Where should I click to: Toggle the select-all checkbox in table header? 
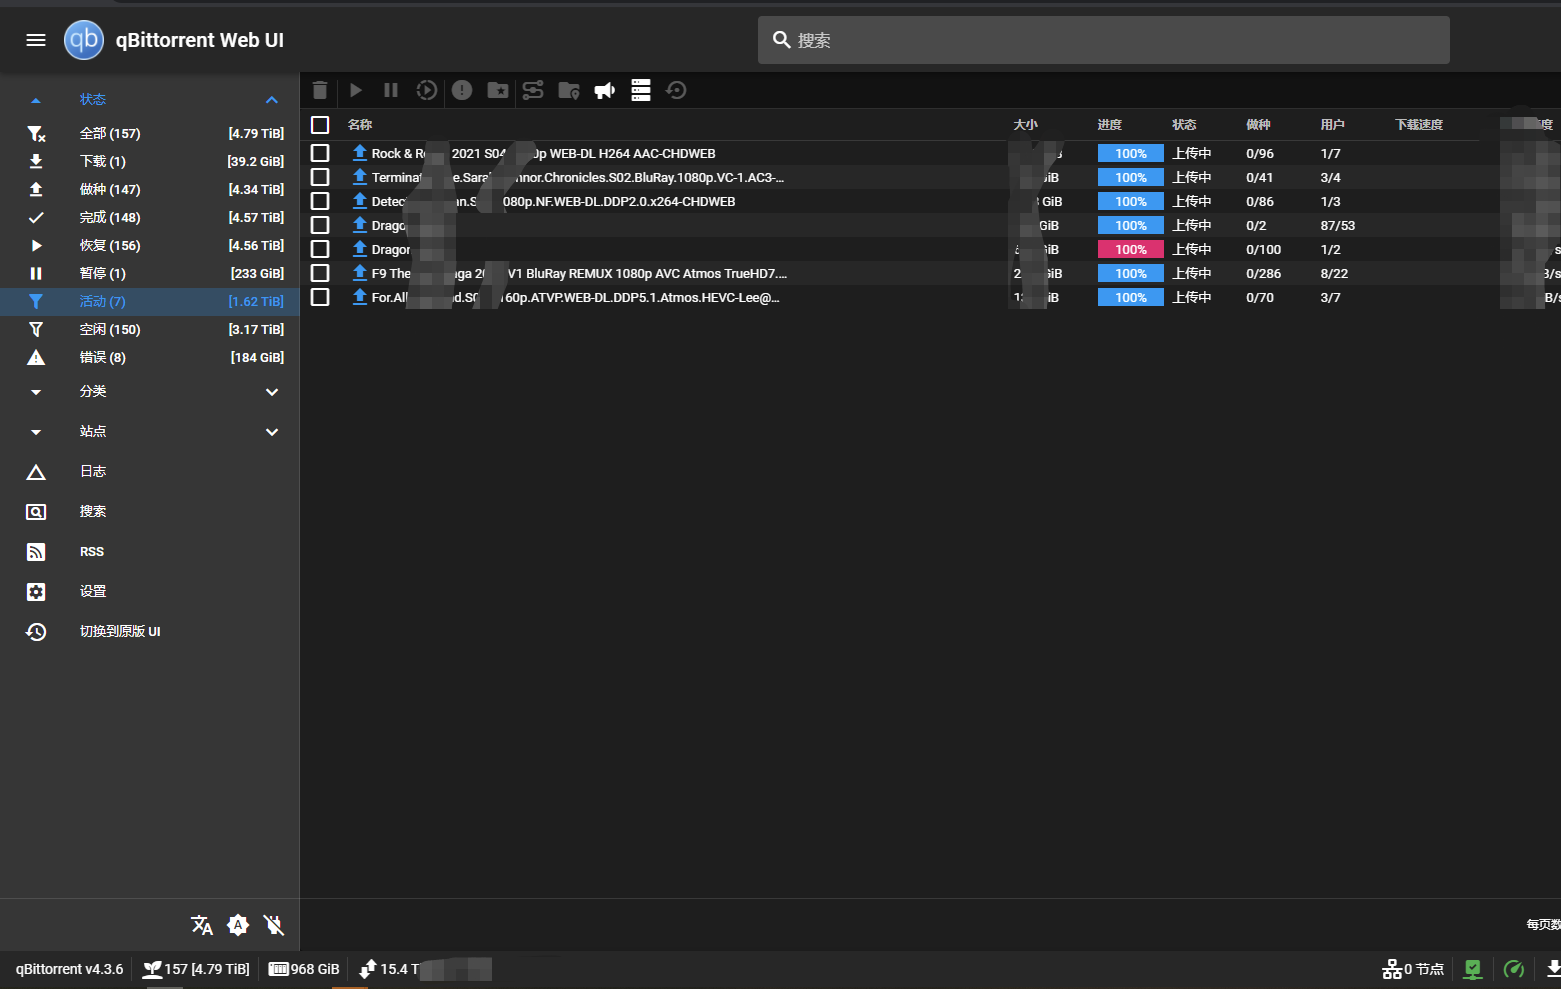pos(320,125)
